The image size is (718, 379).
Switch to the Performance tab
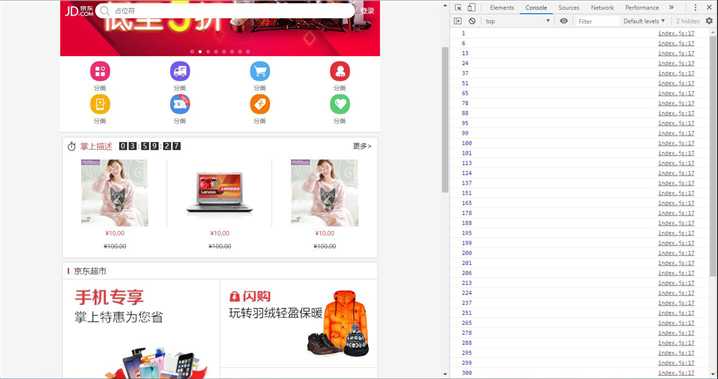tap(642, 8)
